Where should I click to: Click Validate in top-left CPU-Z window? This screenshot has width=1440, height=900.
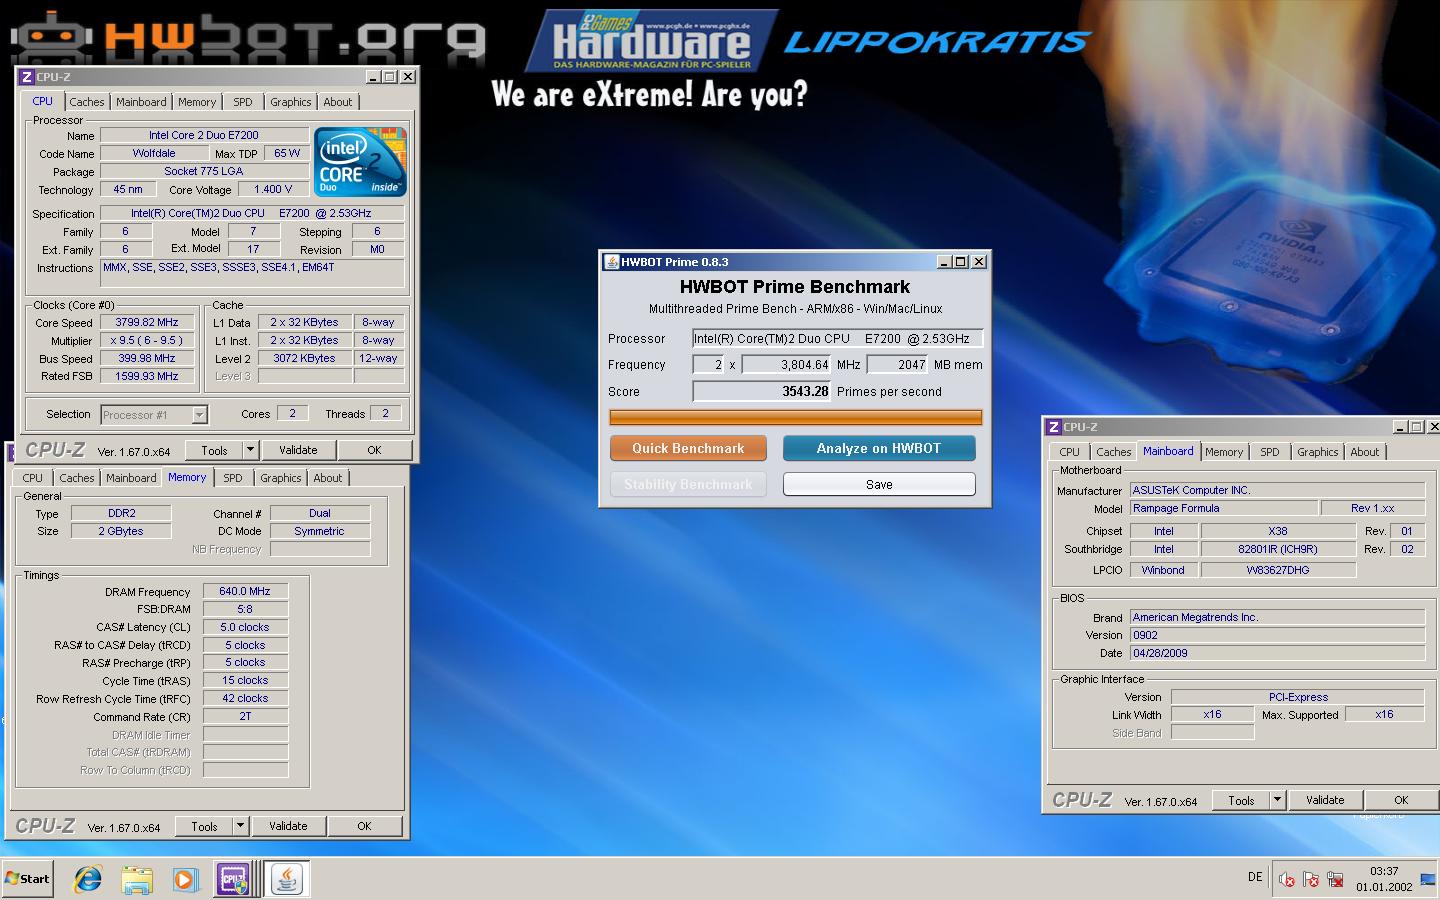click(298, 450)
